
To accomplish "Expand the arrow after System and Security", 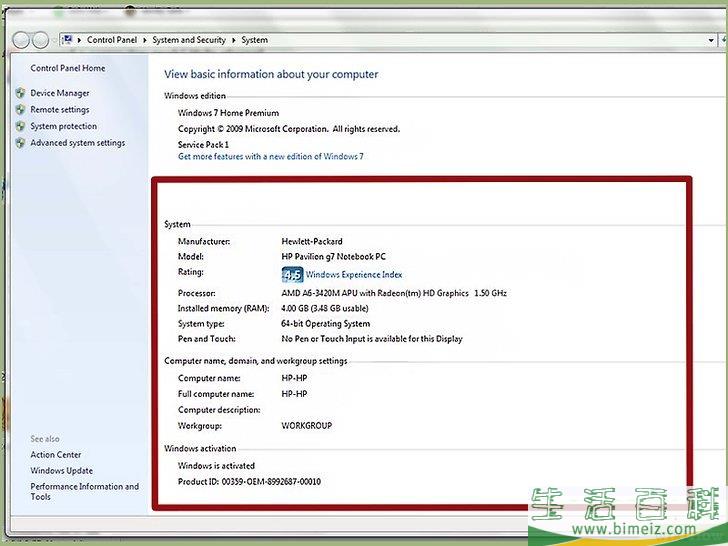I will pyautogui.click(x=234, y=40).
